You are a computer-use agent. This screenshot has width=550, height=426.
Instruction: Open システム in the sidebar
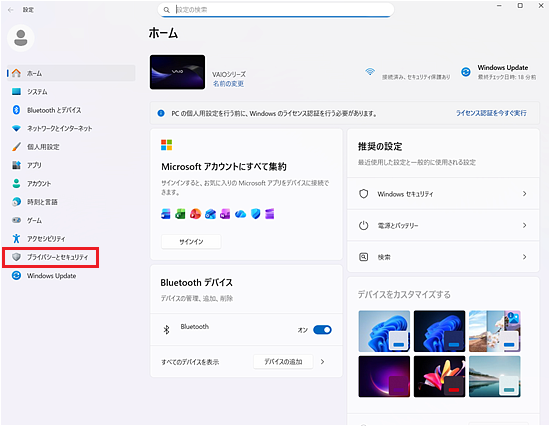71,92
